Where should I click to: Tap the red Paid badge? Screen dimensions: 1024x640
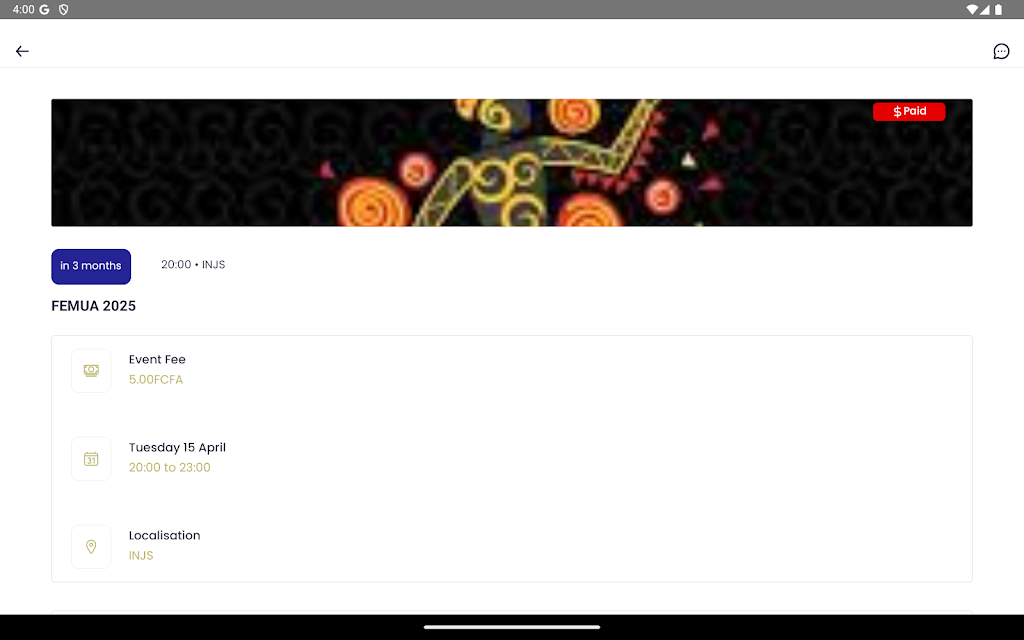click(x=909, y=112)
